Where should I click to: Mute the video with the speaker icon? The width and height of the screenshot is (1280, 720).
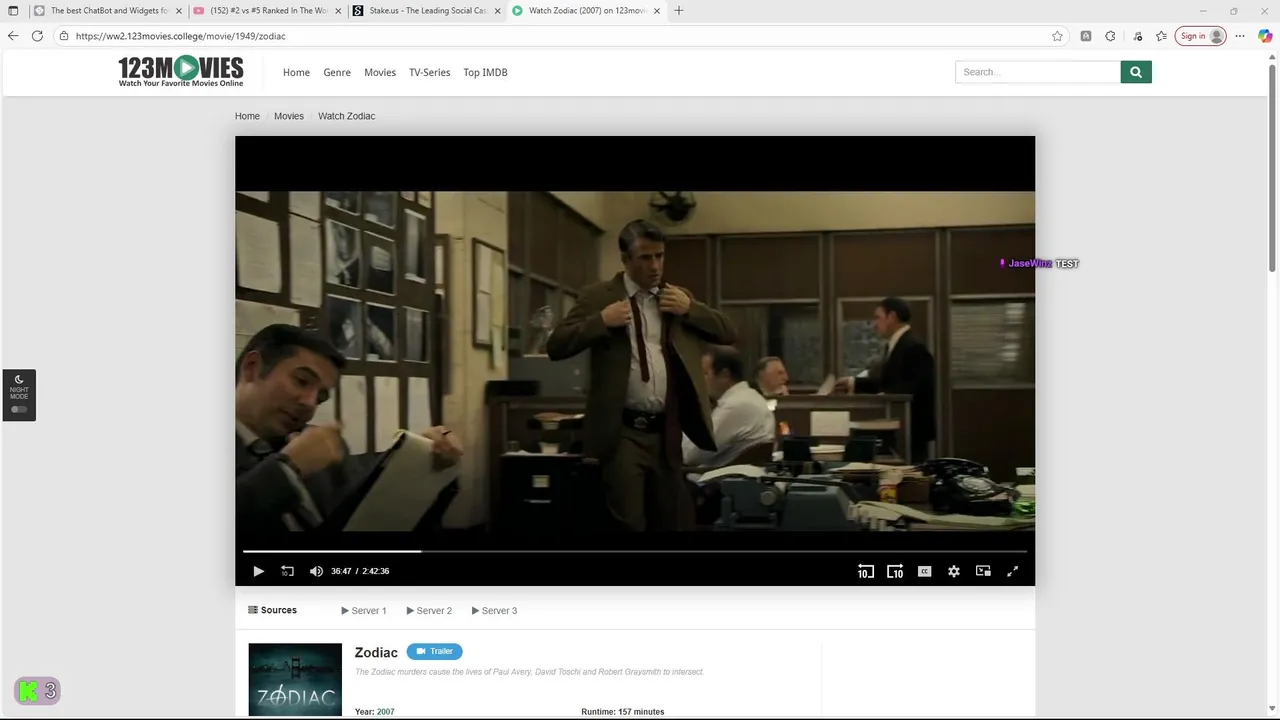[316, 571]
